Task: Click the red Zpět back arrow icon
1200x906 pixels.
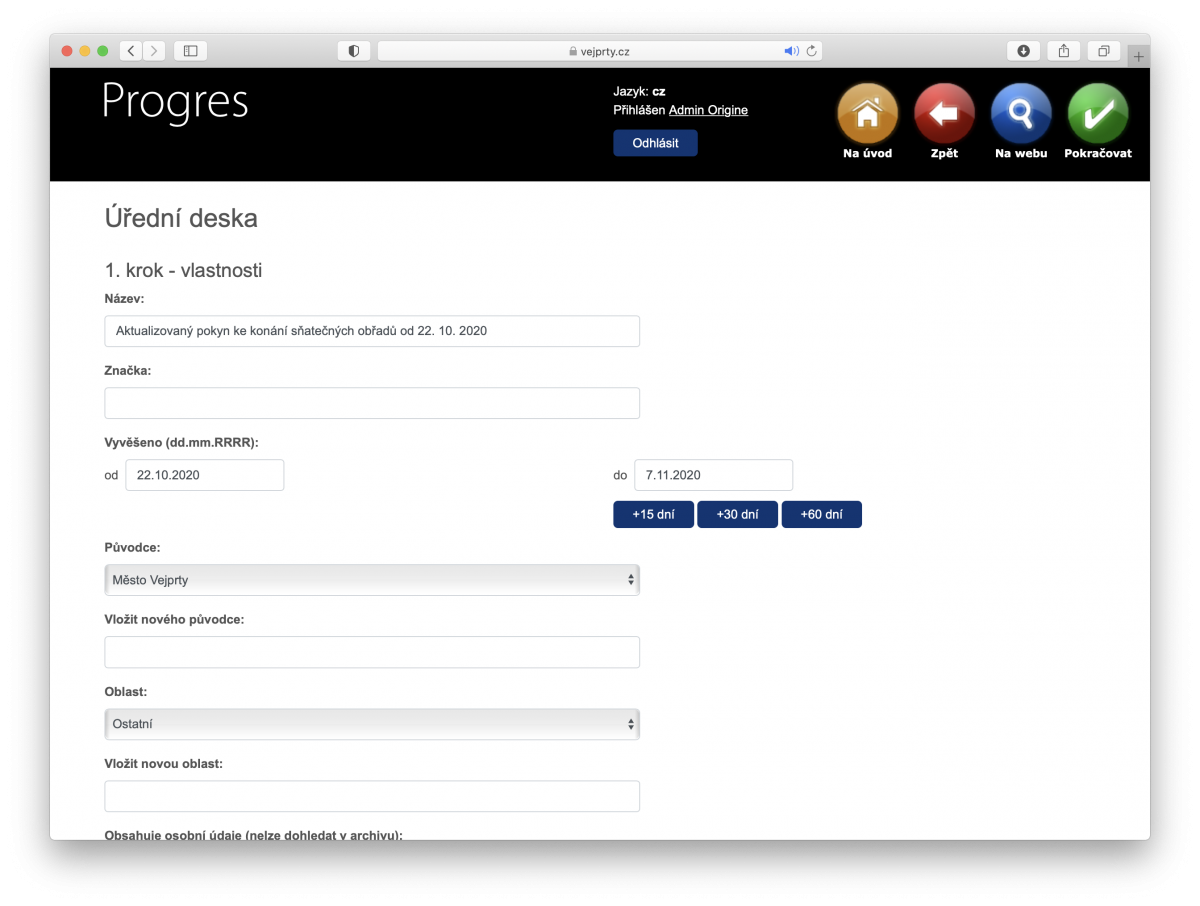Action: (x=944, y=114)
